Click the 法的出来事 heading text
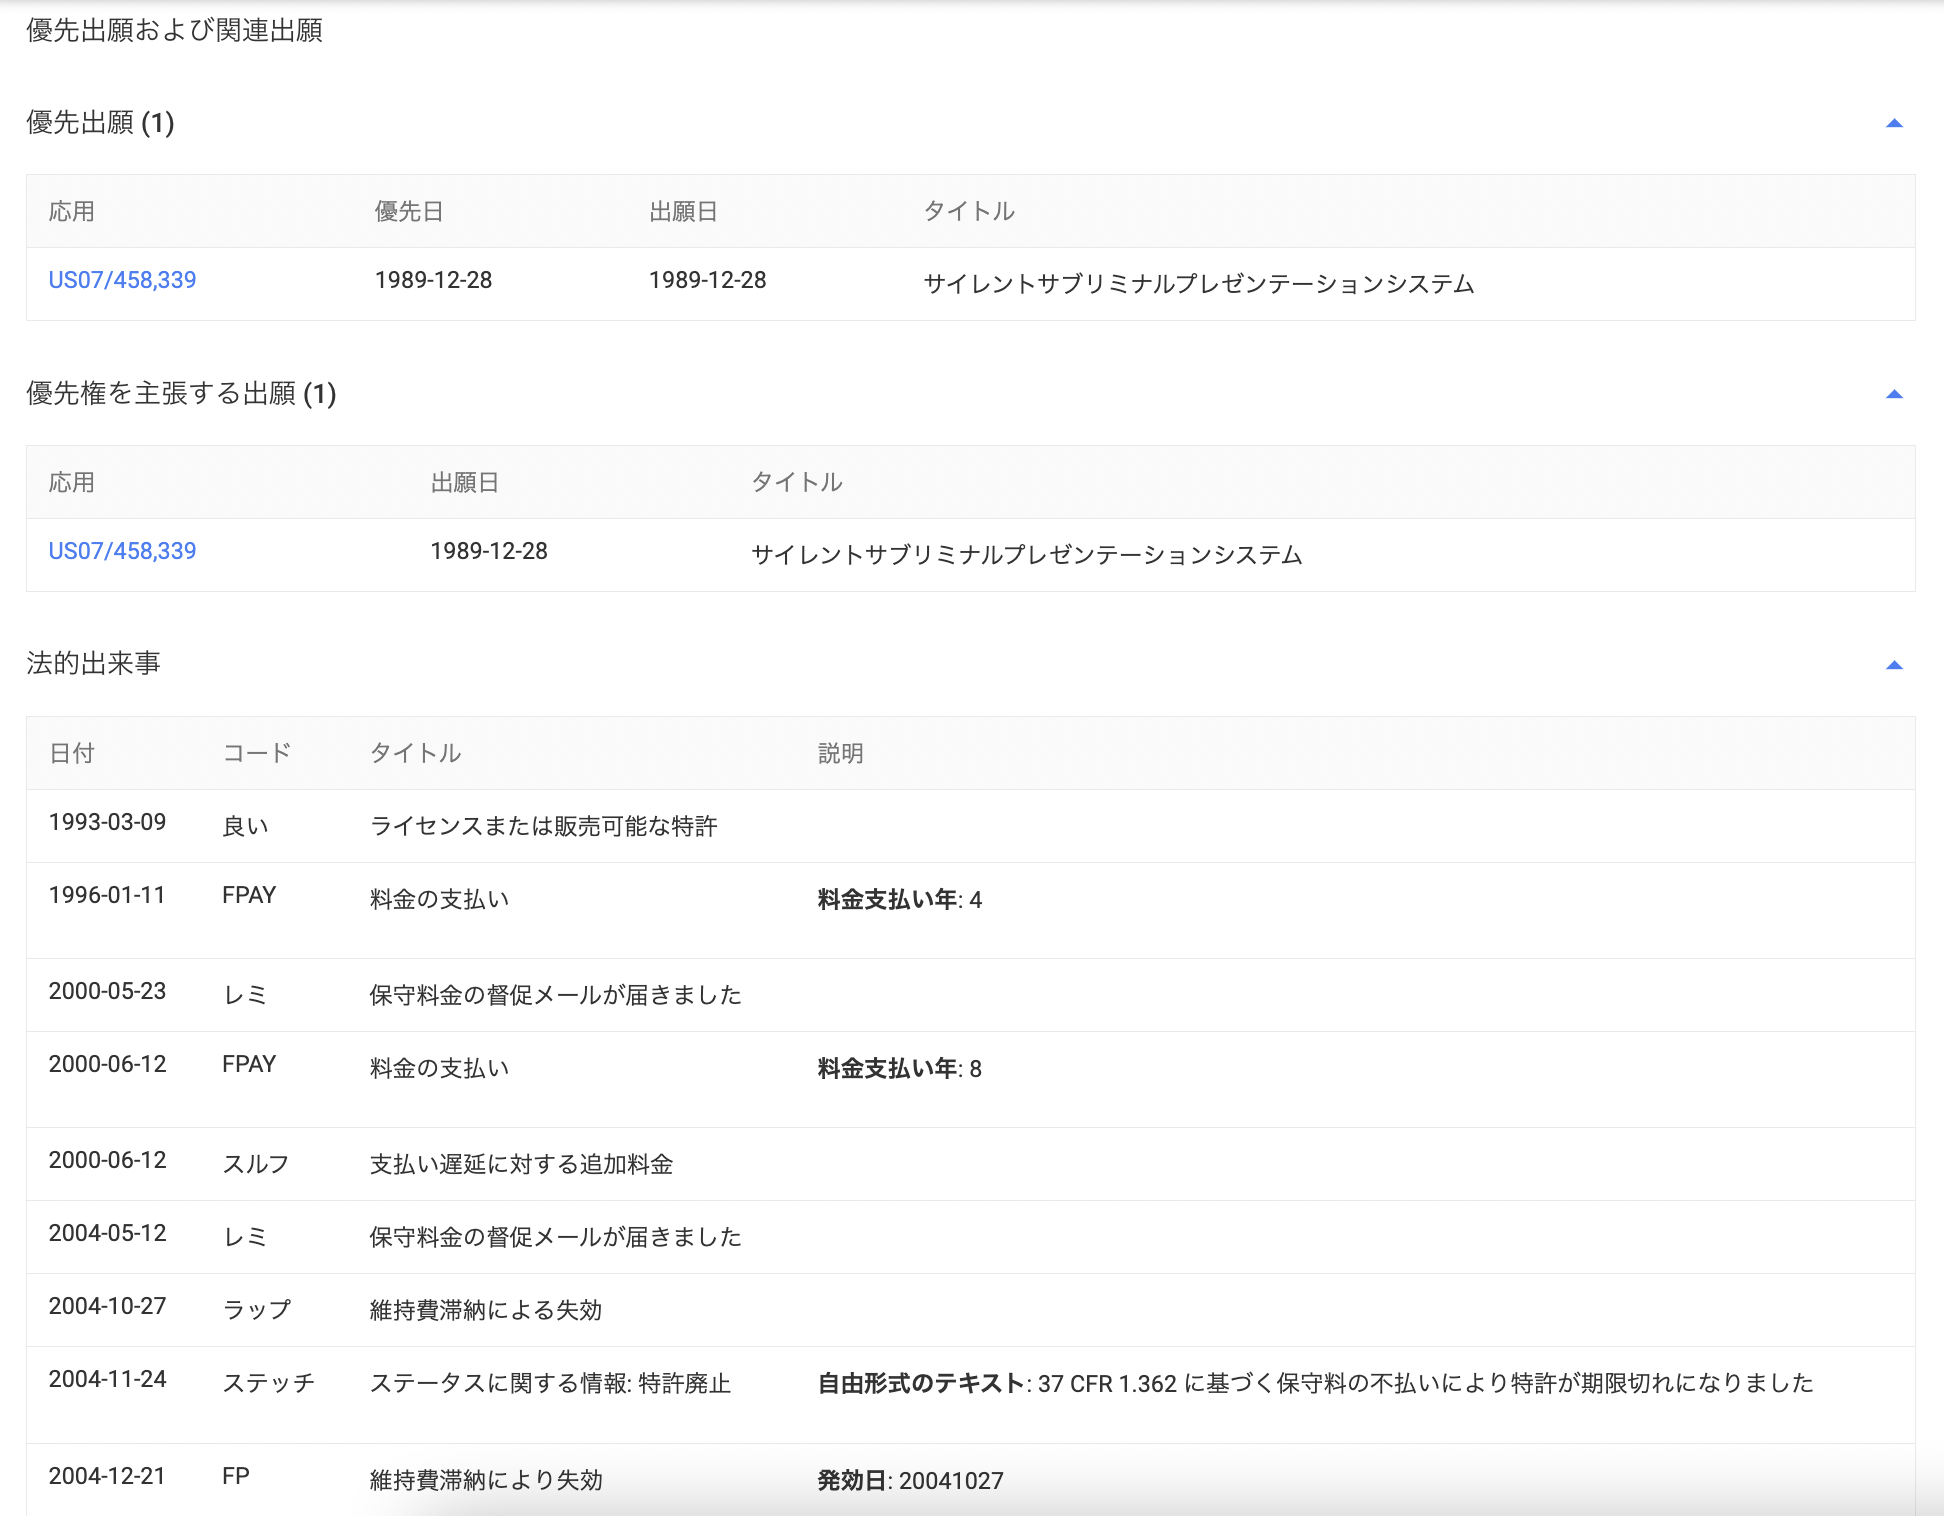The width and height of the screenshot is (1944, 1516). click(x=93, y=664)
